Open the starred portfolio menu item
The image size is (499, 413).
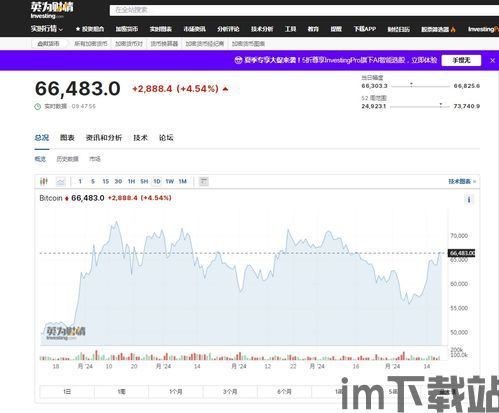(x=90, y=29)
